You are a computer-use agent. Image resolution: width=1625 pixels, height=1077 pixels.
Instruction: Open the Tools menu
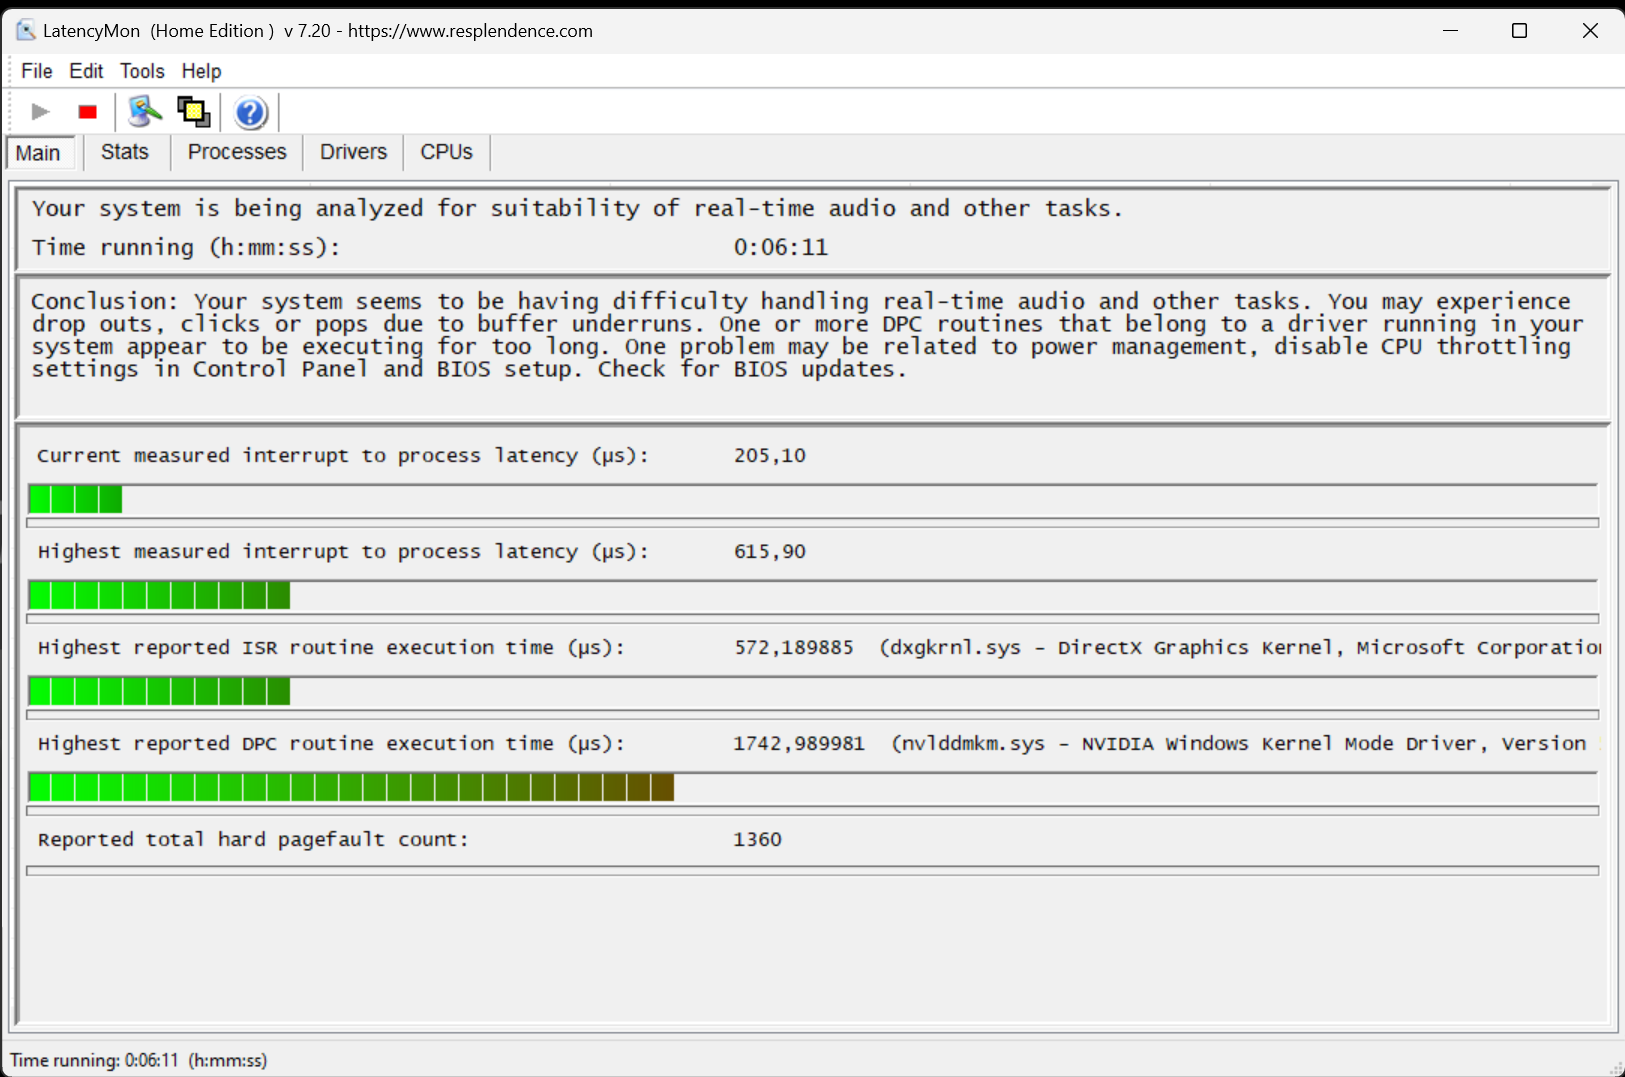tap(142, 71)
